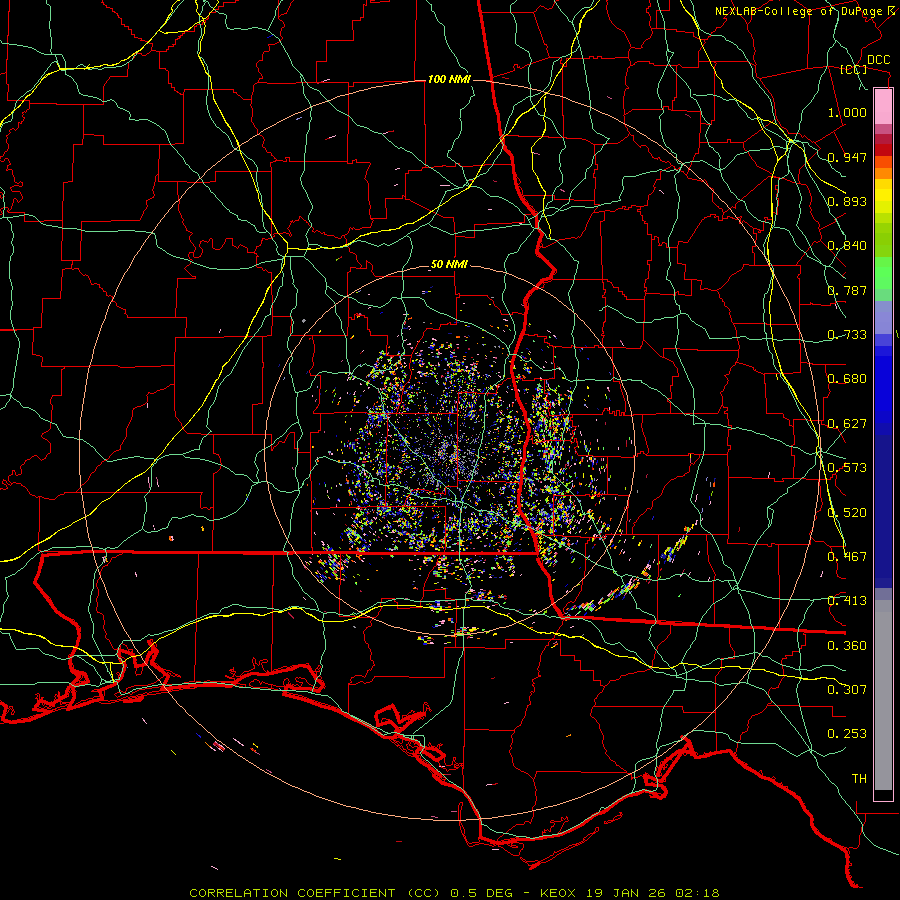Click the 50 NMI range ring label

(449, 265)
